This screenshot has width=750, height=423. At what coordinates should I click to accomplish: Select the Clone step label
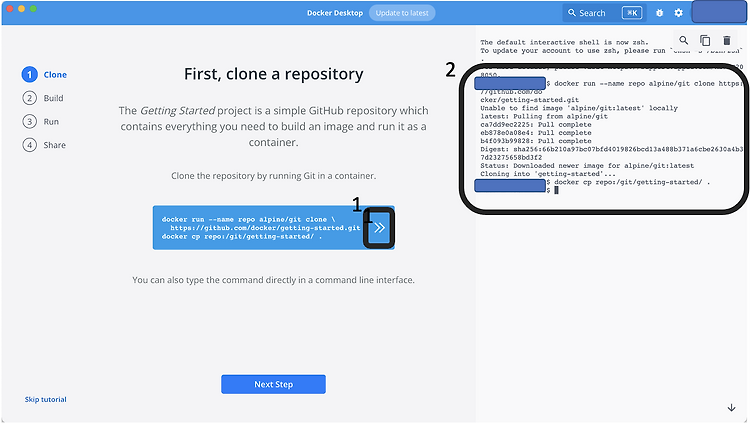click(55, 75)
